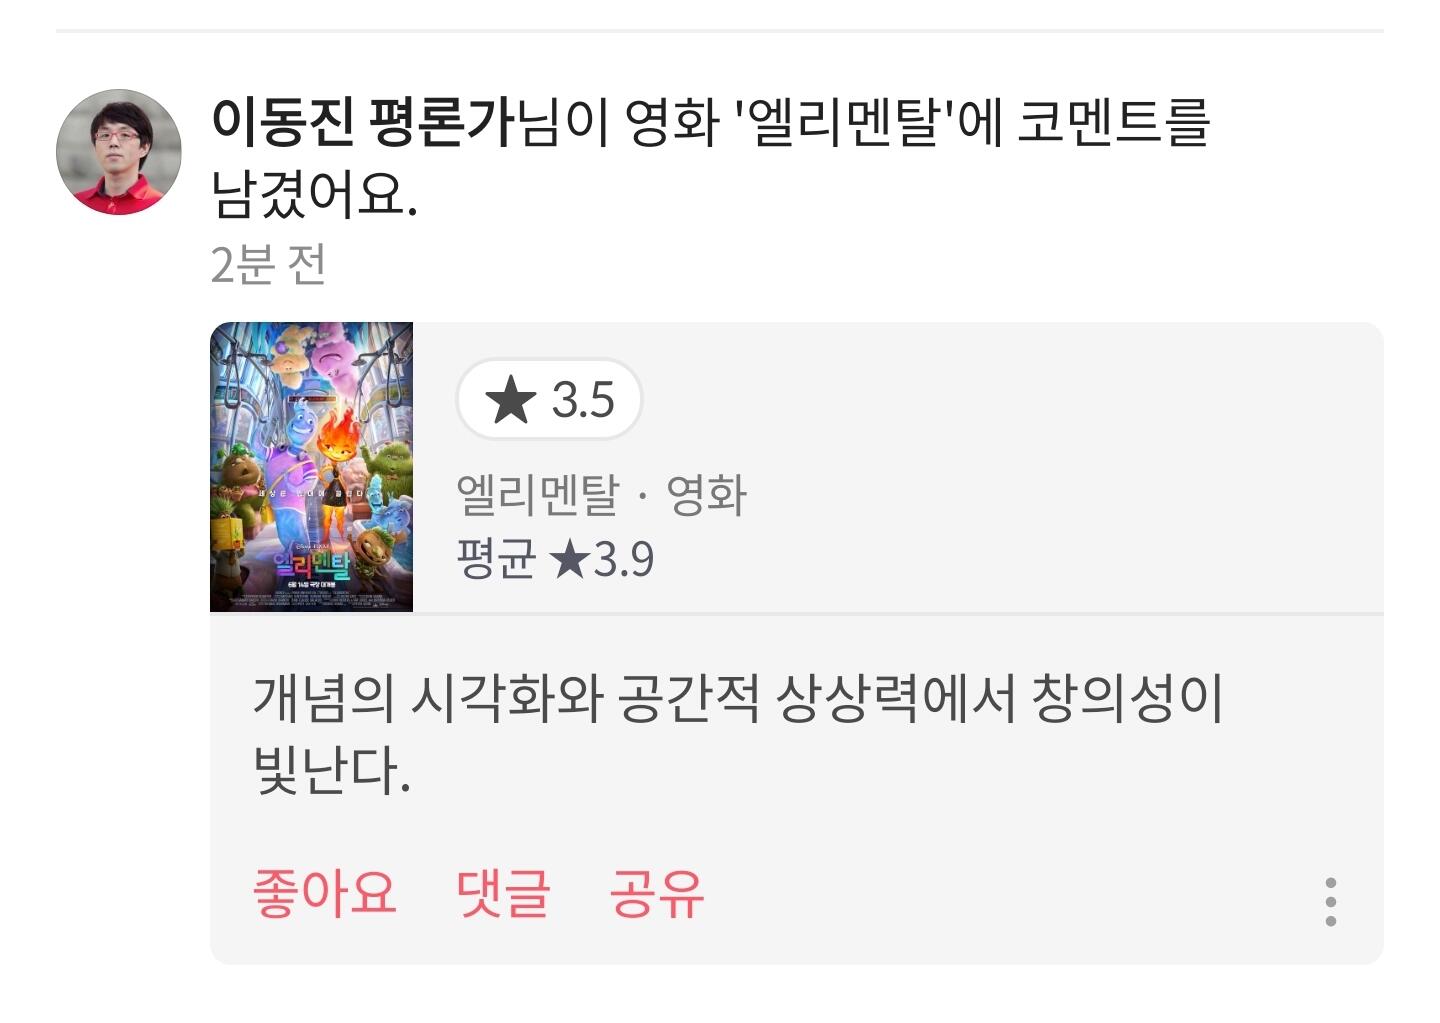
Task: Tap the 이동진 평론가 name in bold
Action: click(x=364, y=122)
